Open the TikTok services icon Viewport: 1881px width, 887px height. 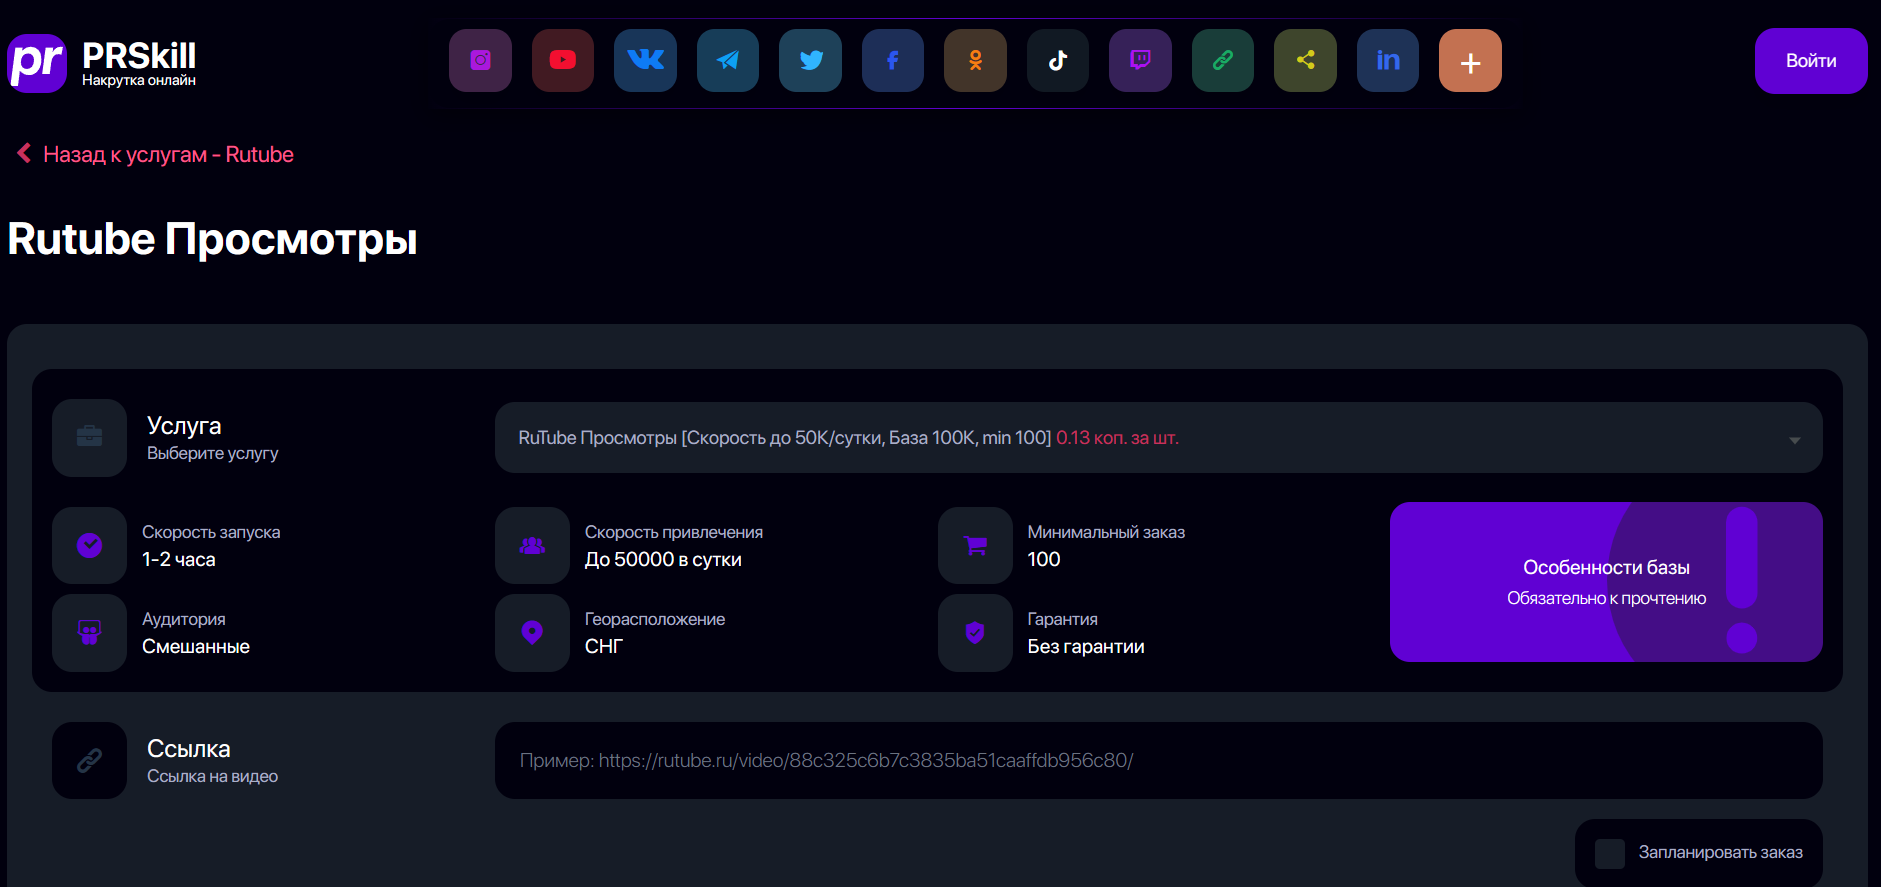(1058, 60)
